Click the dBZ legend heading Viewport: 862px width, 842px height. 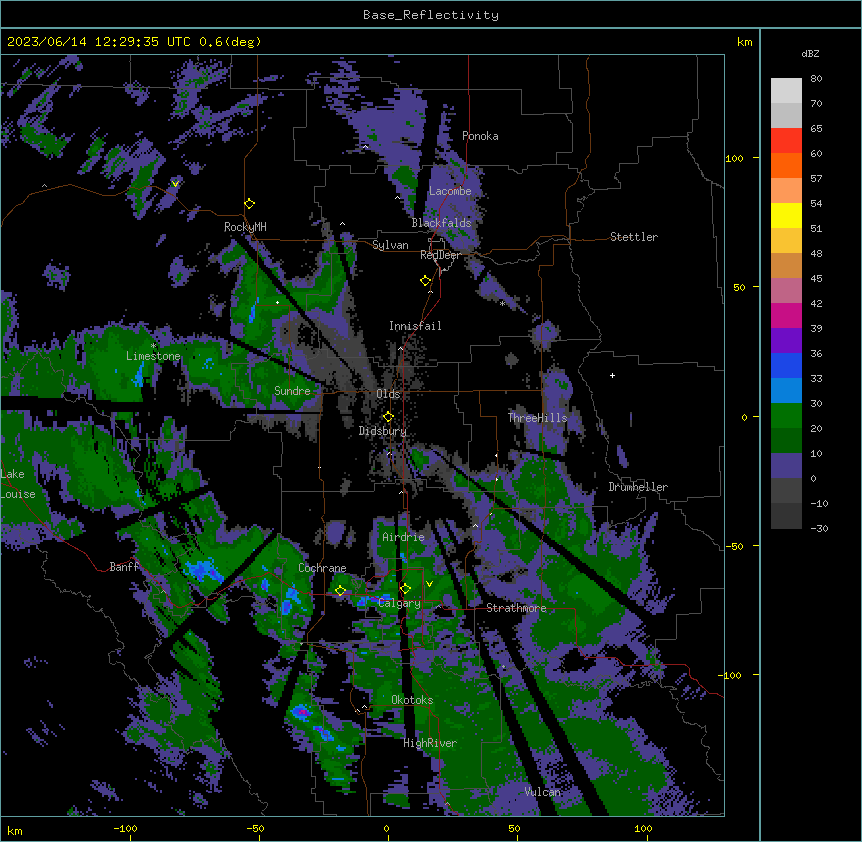pyautogui.click(x=810, y=54)
